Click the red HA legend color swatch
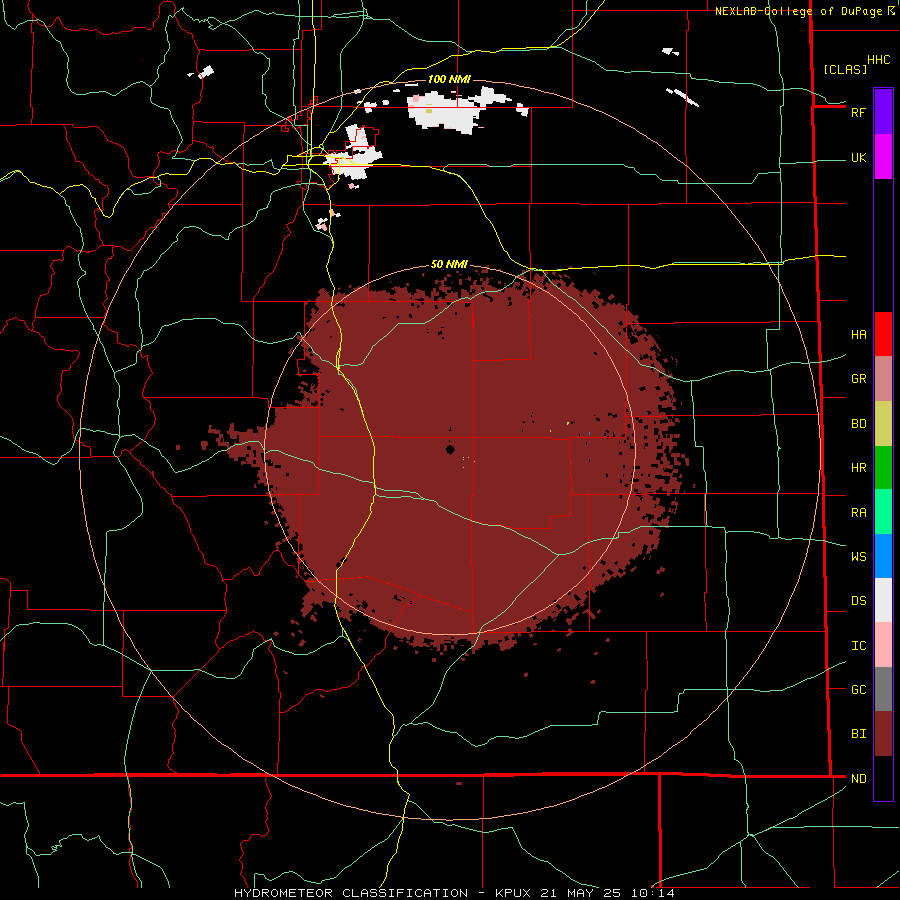900x900 pixels. [883, 334]
